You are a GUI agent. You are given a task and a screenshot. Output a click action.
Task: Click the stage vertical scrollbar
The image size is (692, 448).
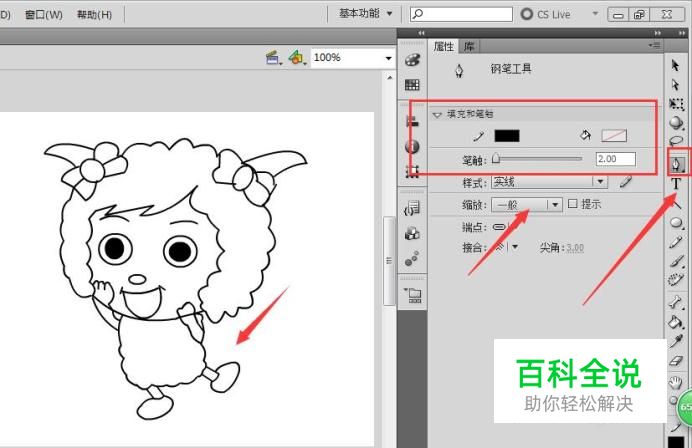[389, 260]
